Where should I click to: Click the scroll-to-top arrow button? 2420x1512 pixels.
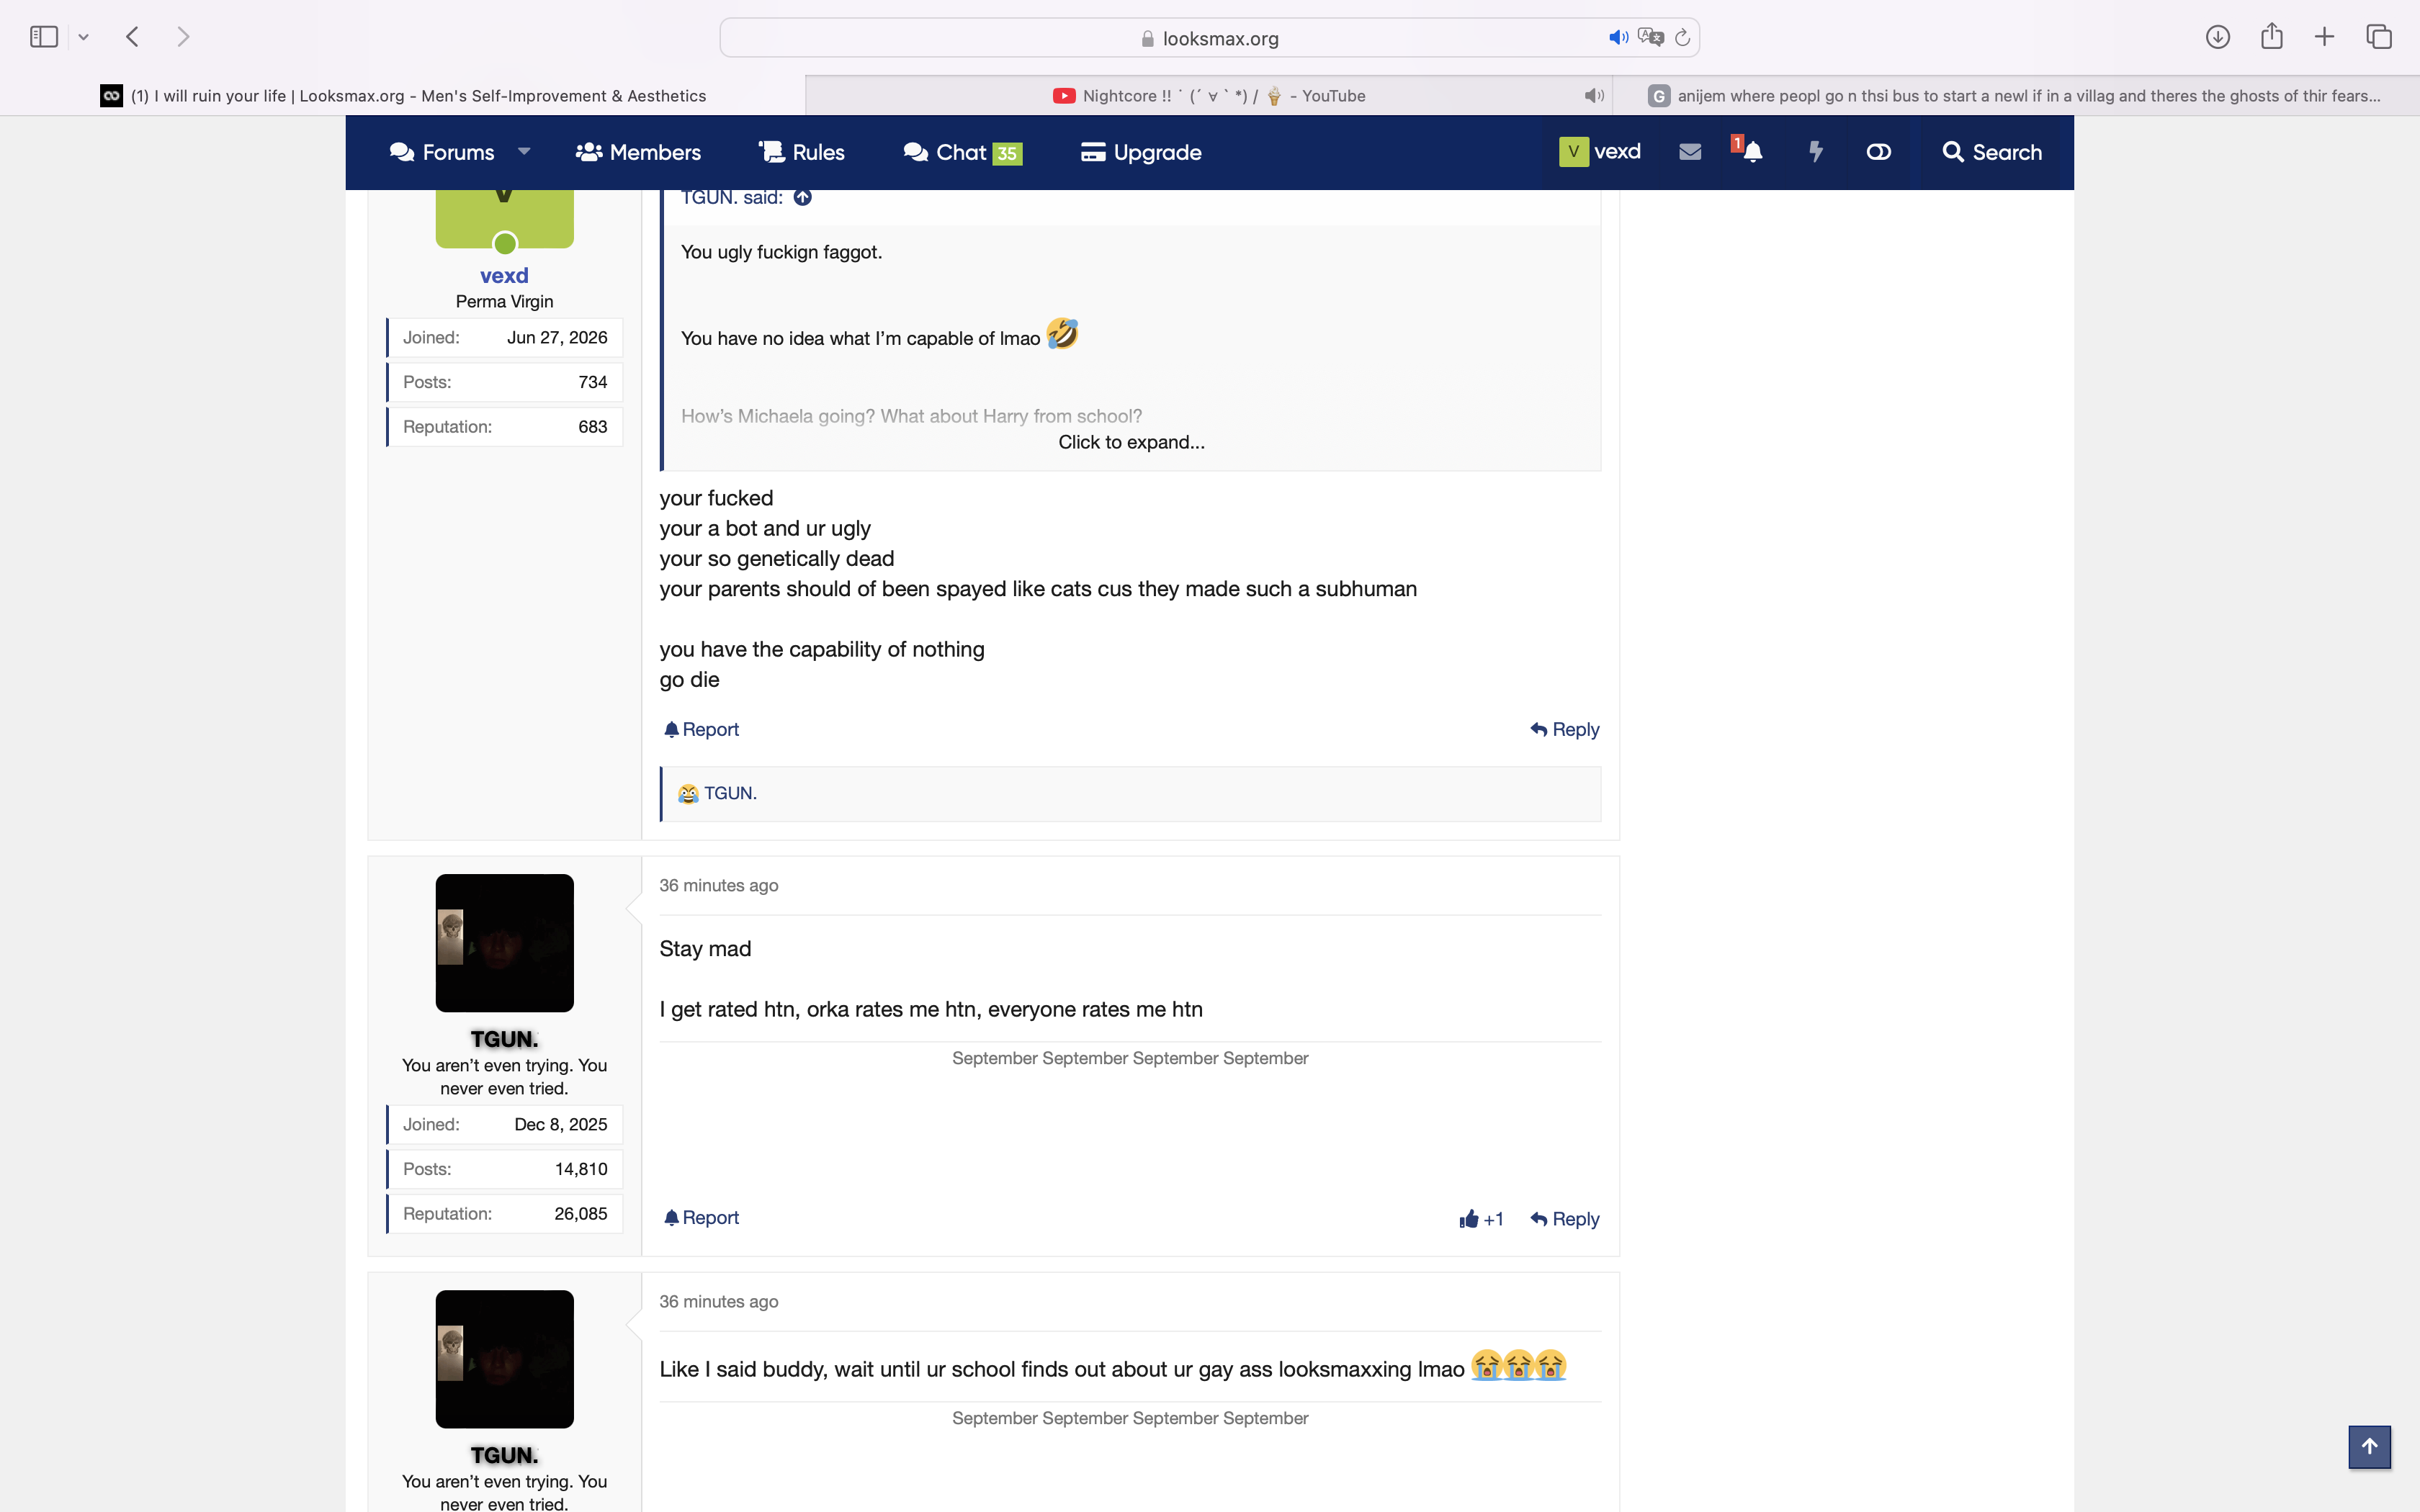click(x=2369, y=1446)
